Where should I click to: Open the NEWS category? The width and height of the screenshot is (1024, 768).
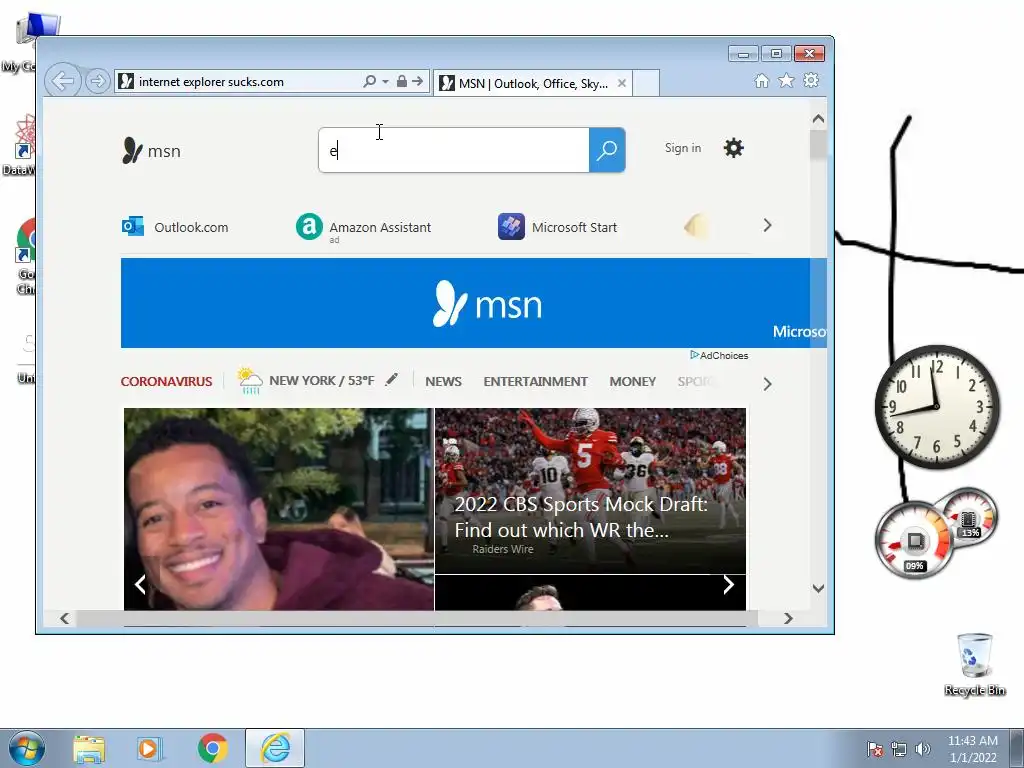point(443,381)
